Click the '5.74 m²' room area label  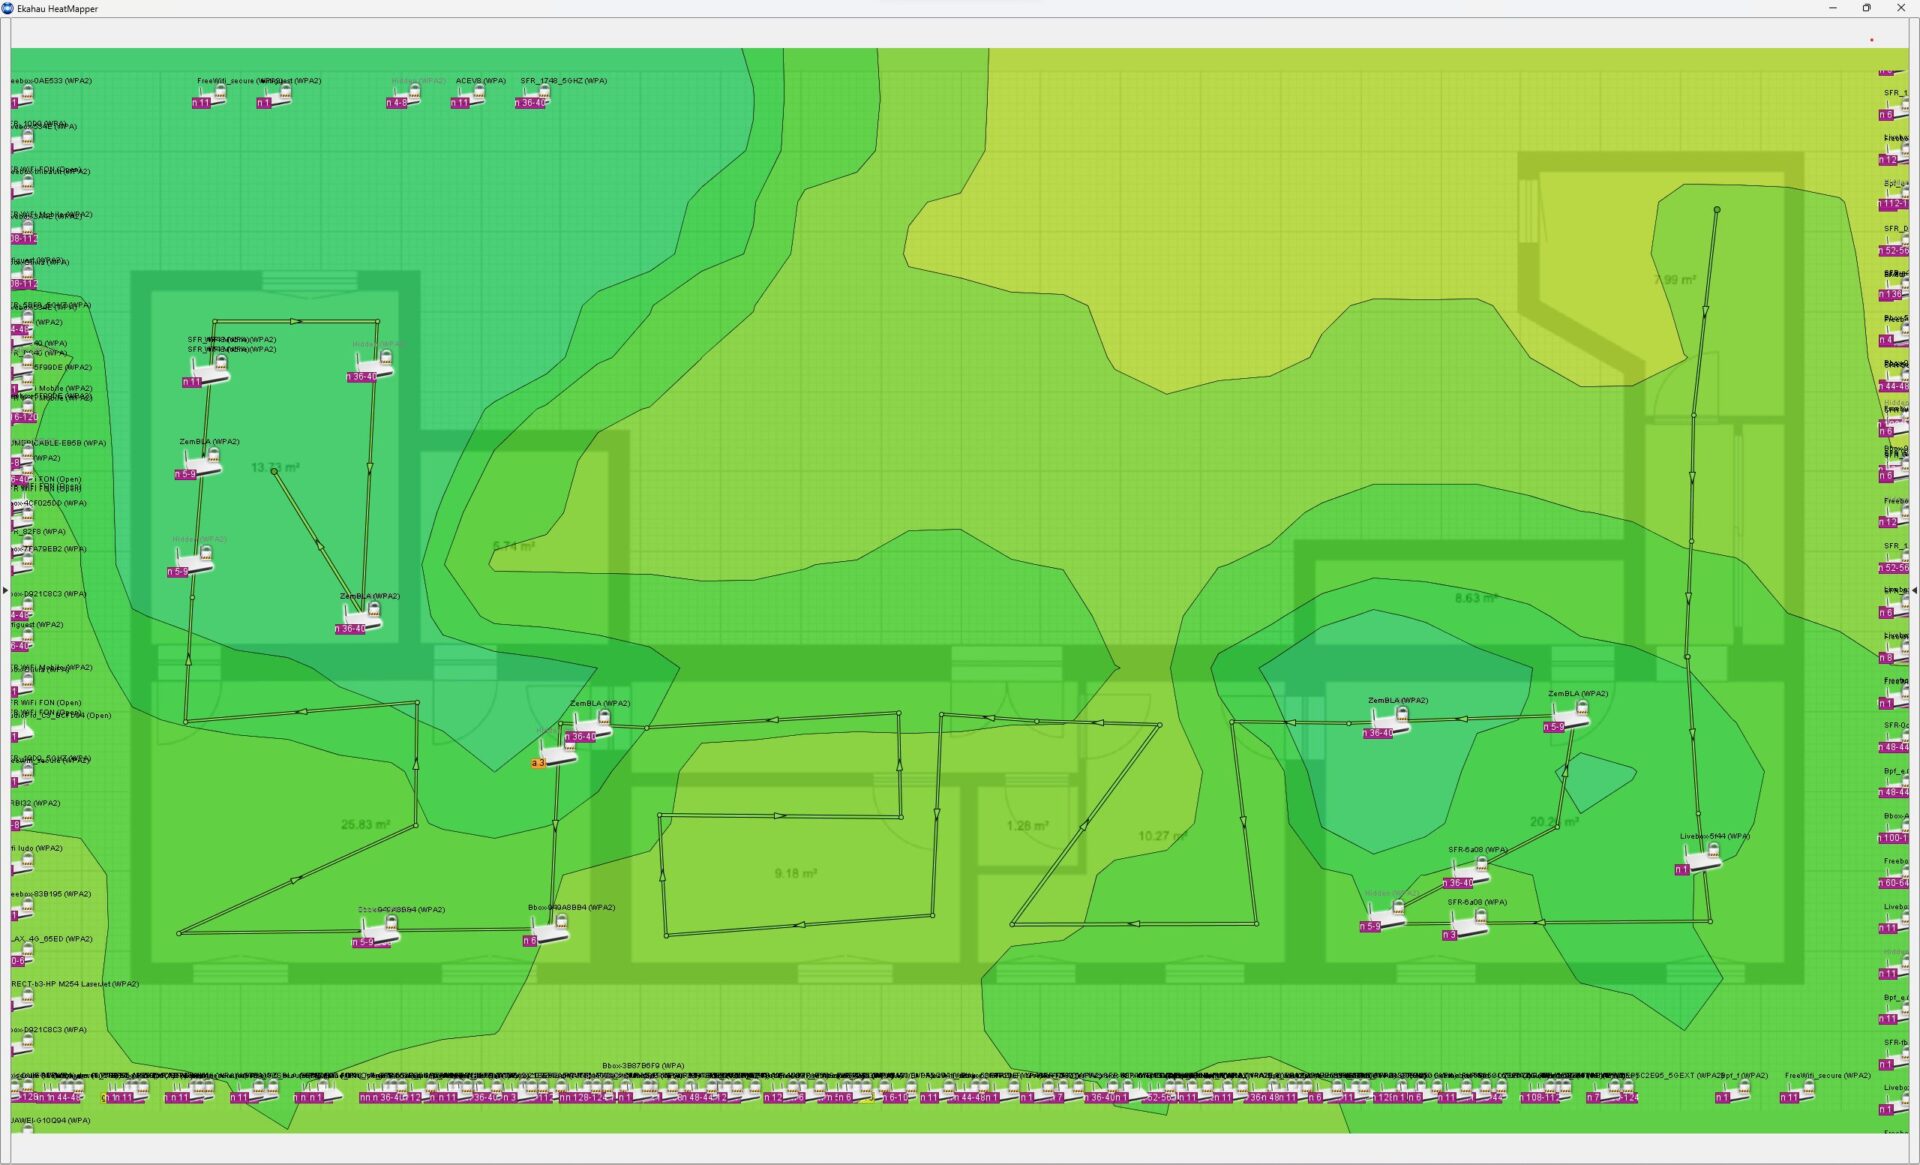pos(513,546)
